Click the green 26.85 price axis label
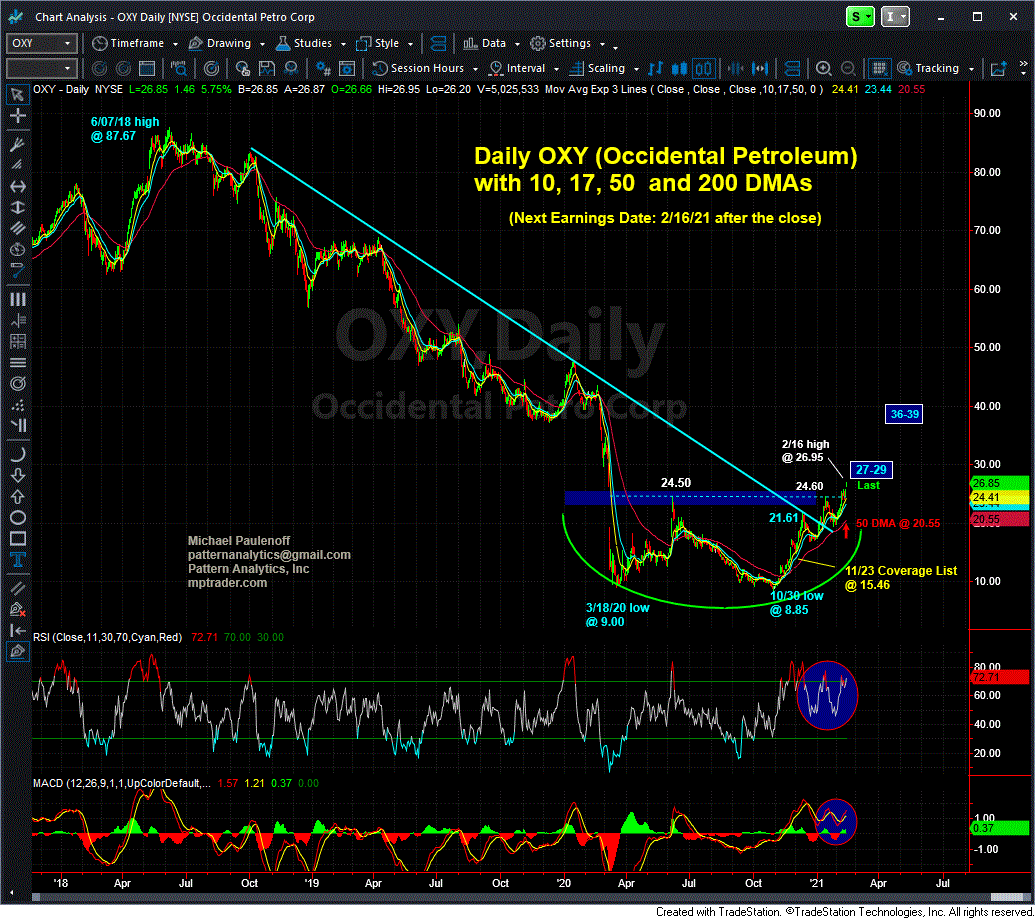Screen dimensions: 1035x918 [x=1000, y=483]
